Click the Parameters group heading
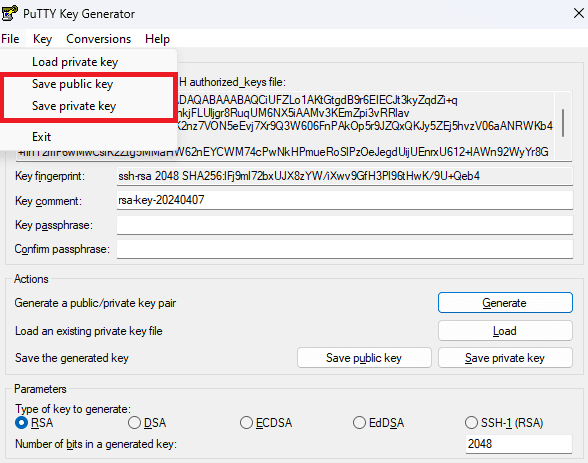The height and width of the screenshot is (463, 588). pos(40,389)
